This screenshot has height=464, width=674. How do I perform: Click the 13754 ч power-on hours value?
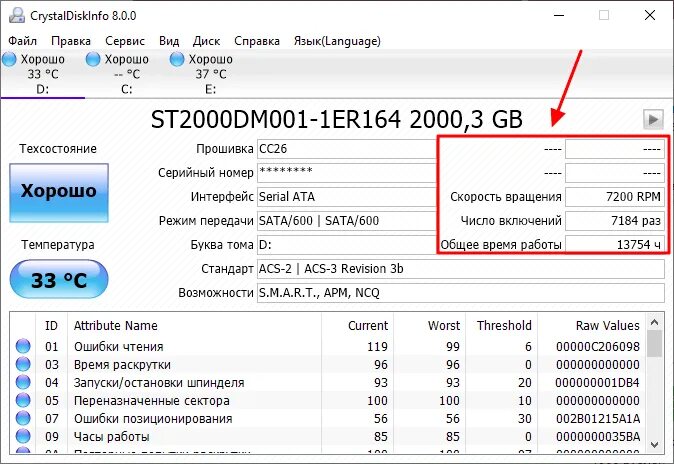(615, 244)
